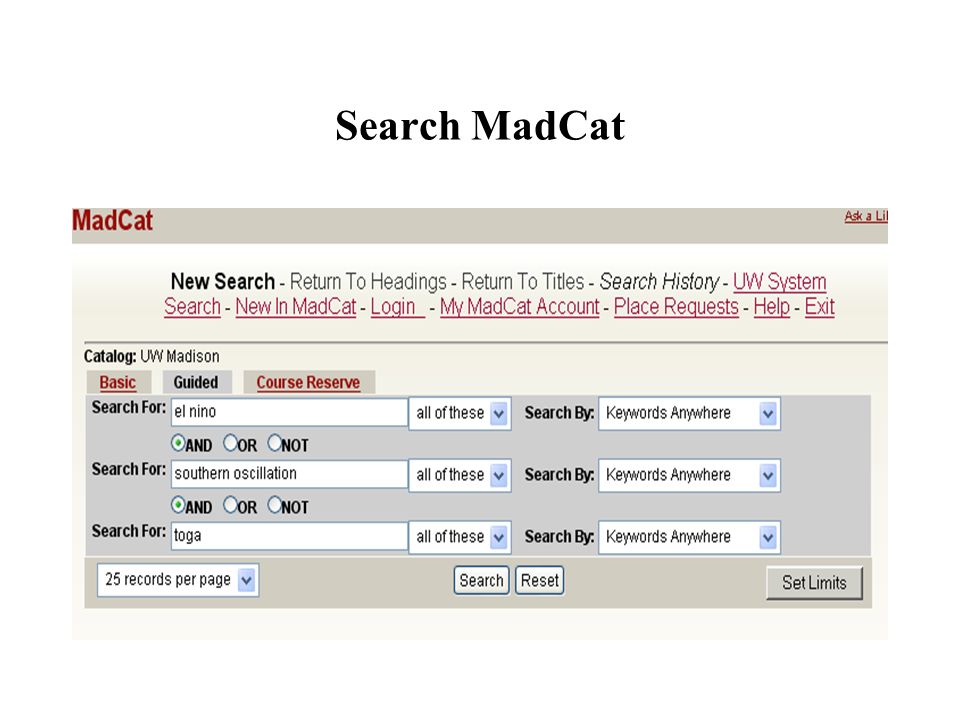The height and width of the screenshot is (720, 960).
Task: Click the Search button
Action: pyautogui.click(x=481, y=580)
